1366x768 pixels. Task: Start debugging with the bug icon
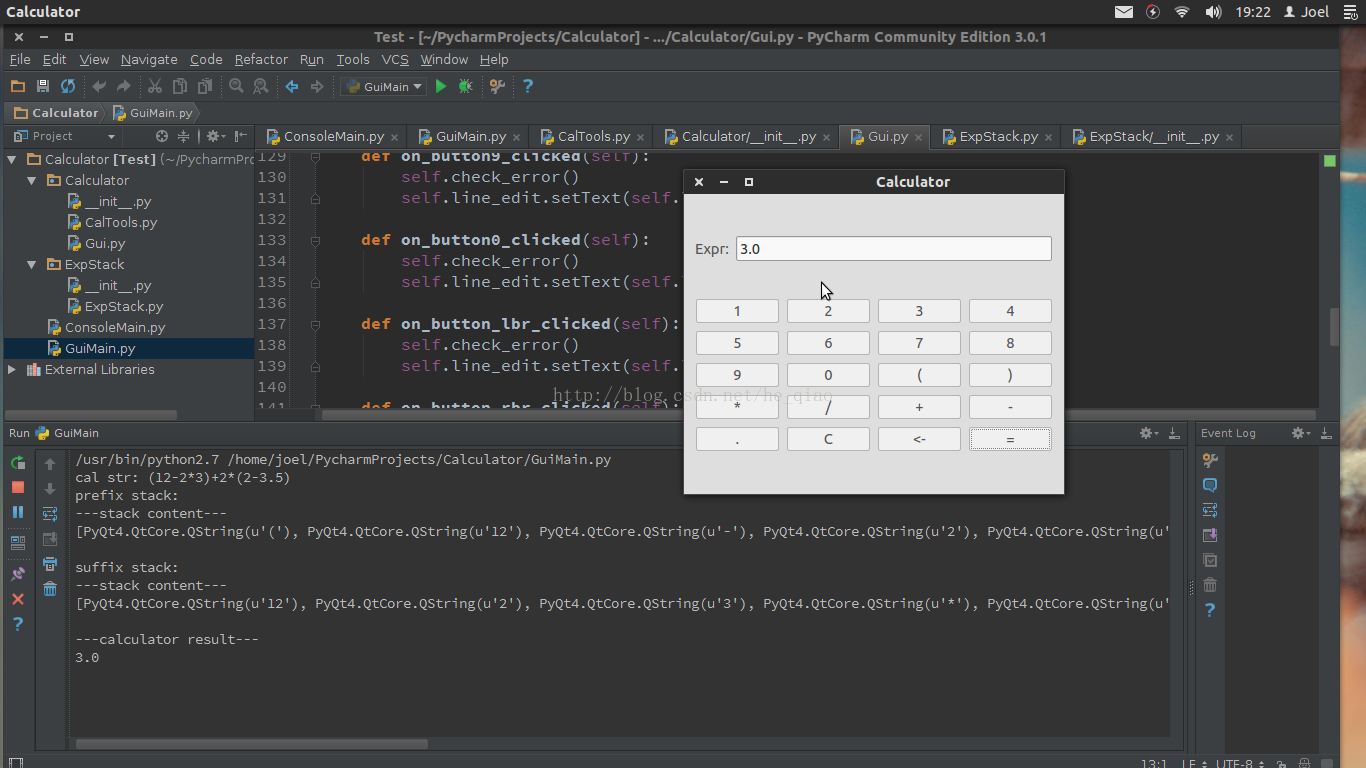coord(465,87)
